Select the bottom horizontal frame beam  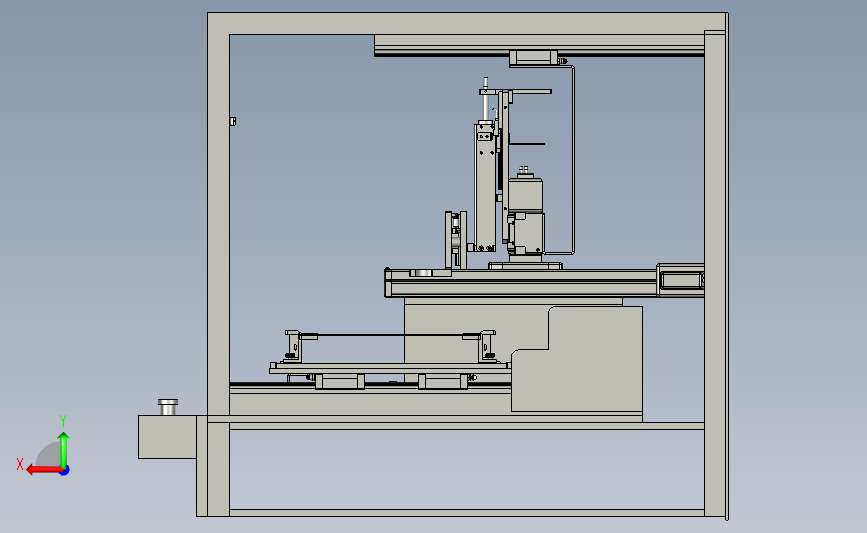(467, 513)
